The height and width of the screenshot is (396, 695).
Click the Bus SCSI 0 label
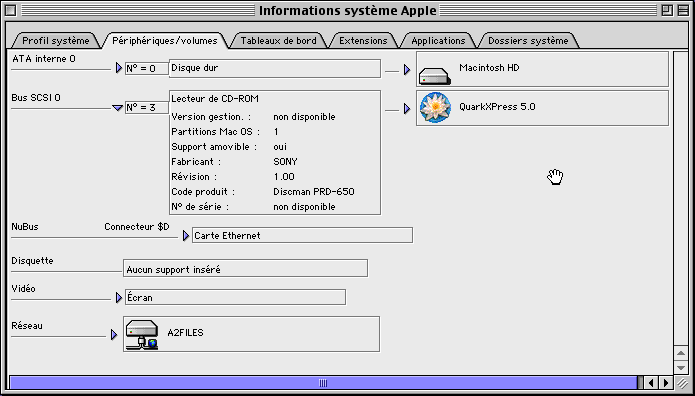coord(36,98)
